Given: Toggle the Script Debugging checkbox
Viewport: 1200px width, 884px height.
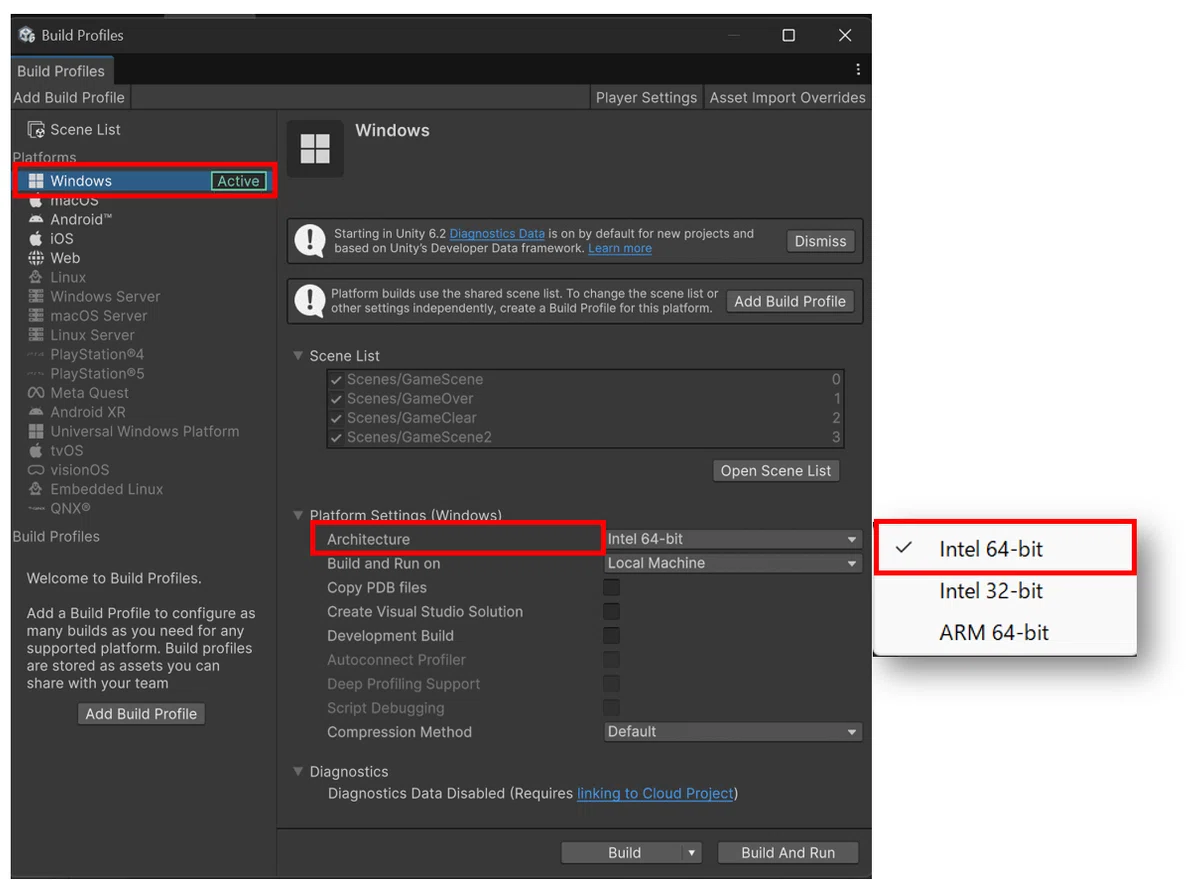Looking at the screenshot, I should tap(611, 707).
